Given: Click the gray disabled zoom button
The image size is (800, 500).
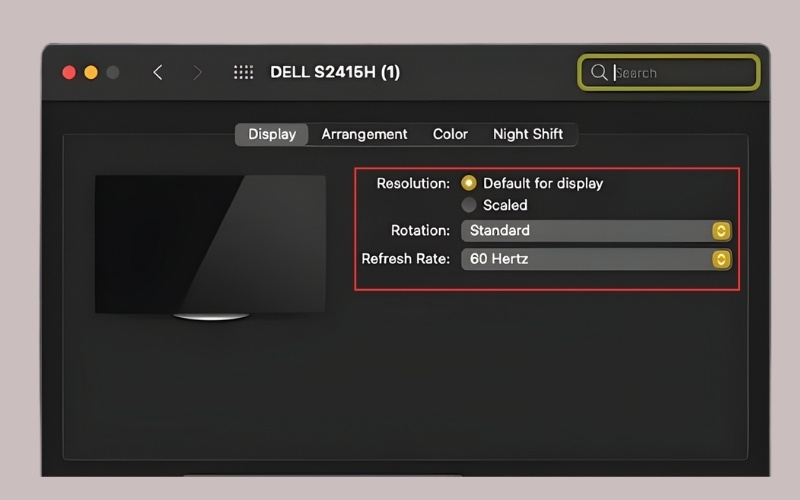Looking at the screenshot, I should coord(113,72).
